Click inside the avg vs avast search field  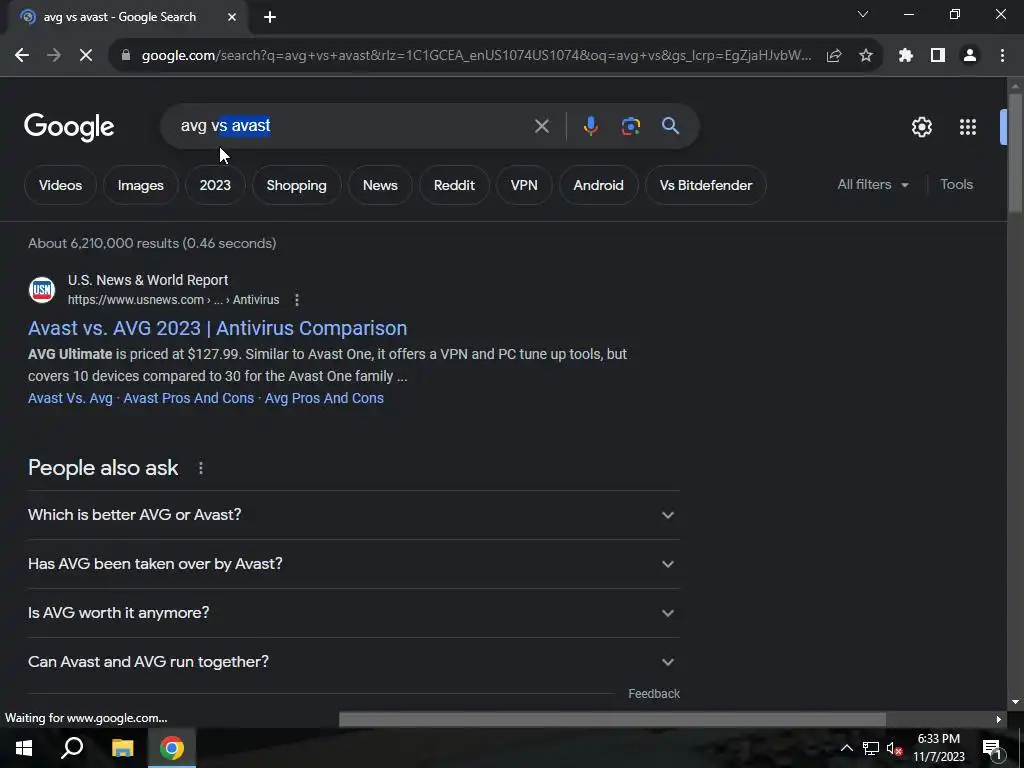[x=353, y=125]
